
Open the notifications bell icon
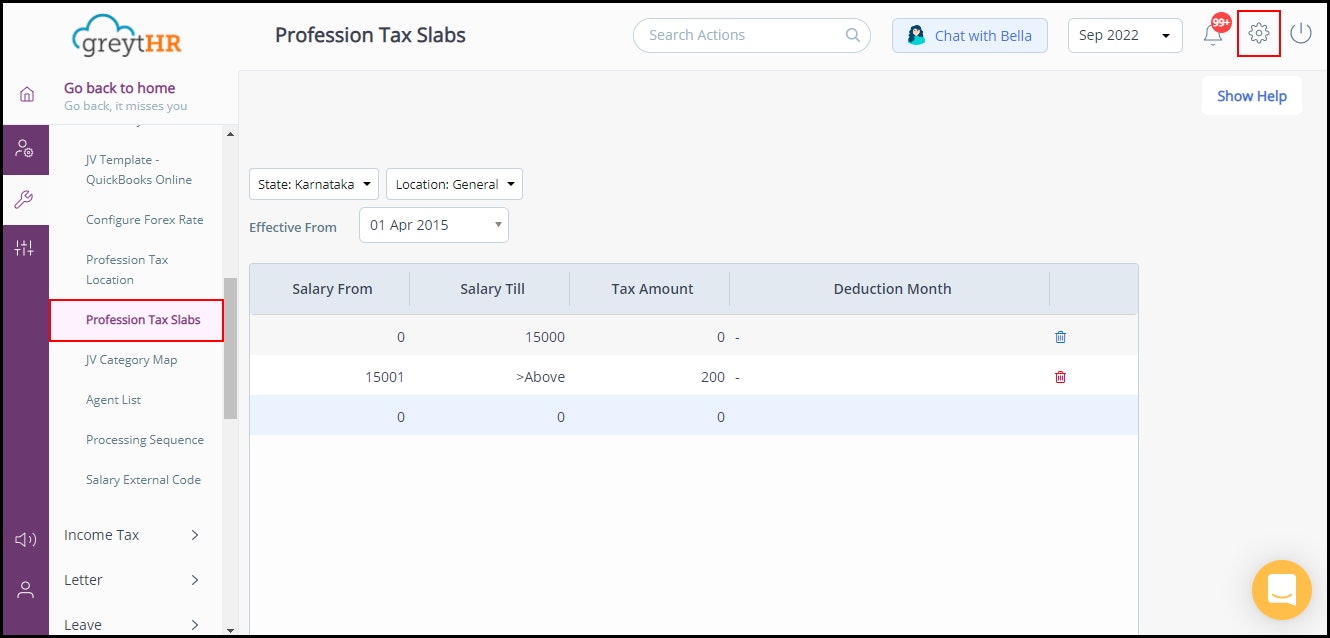(x=1212, y=33)
